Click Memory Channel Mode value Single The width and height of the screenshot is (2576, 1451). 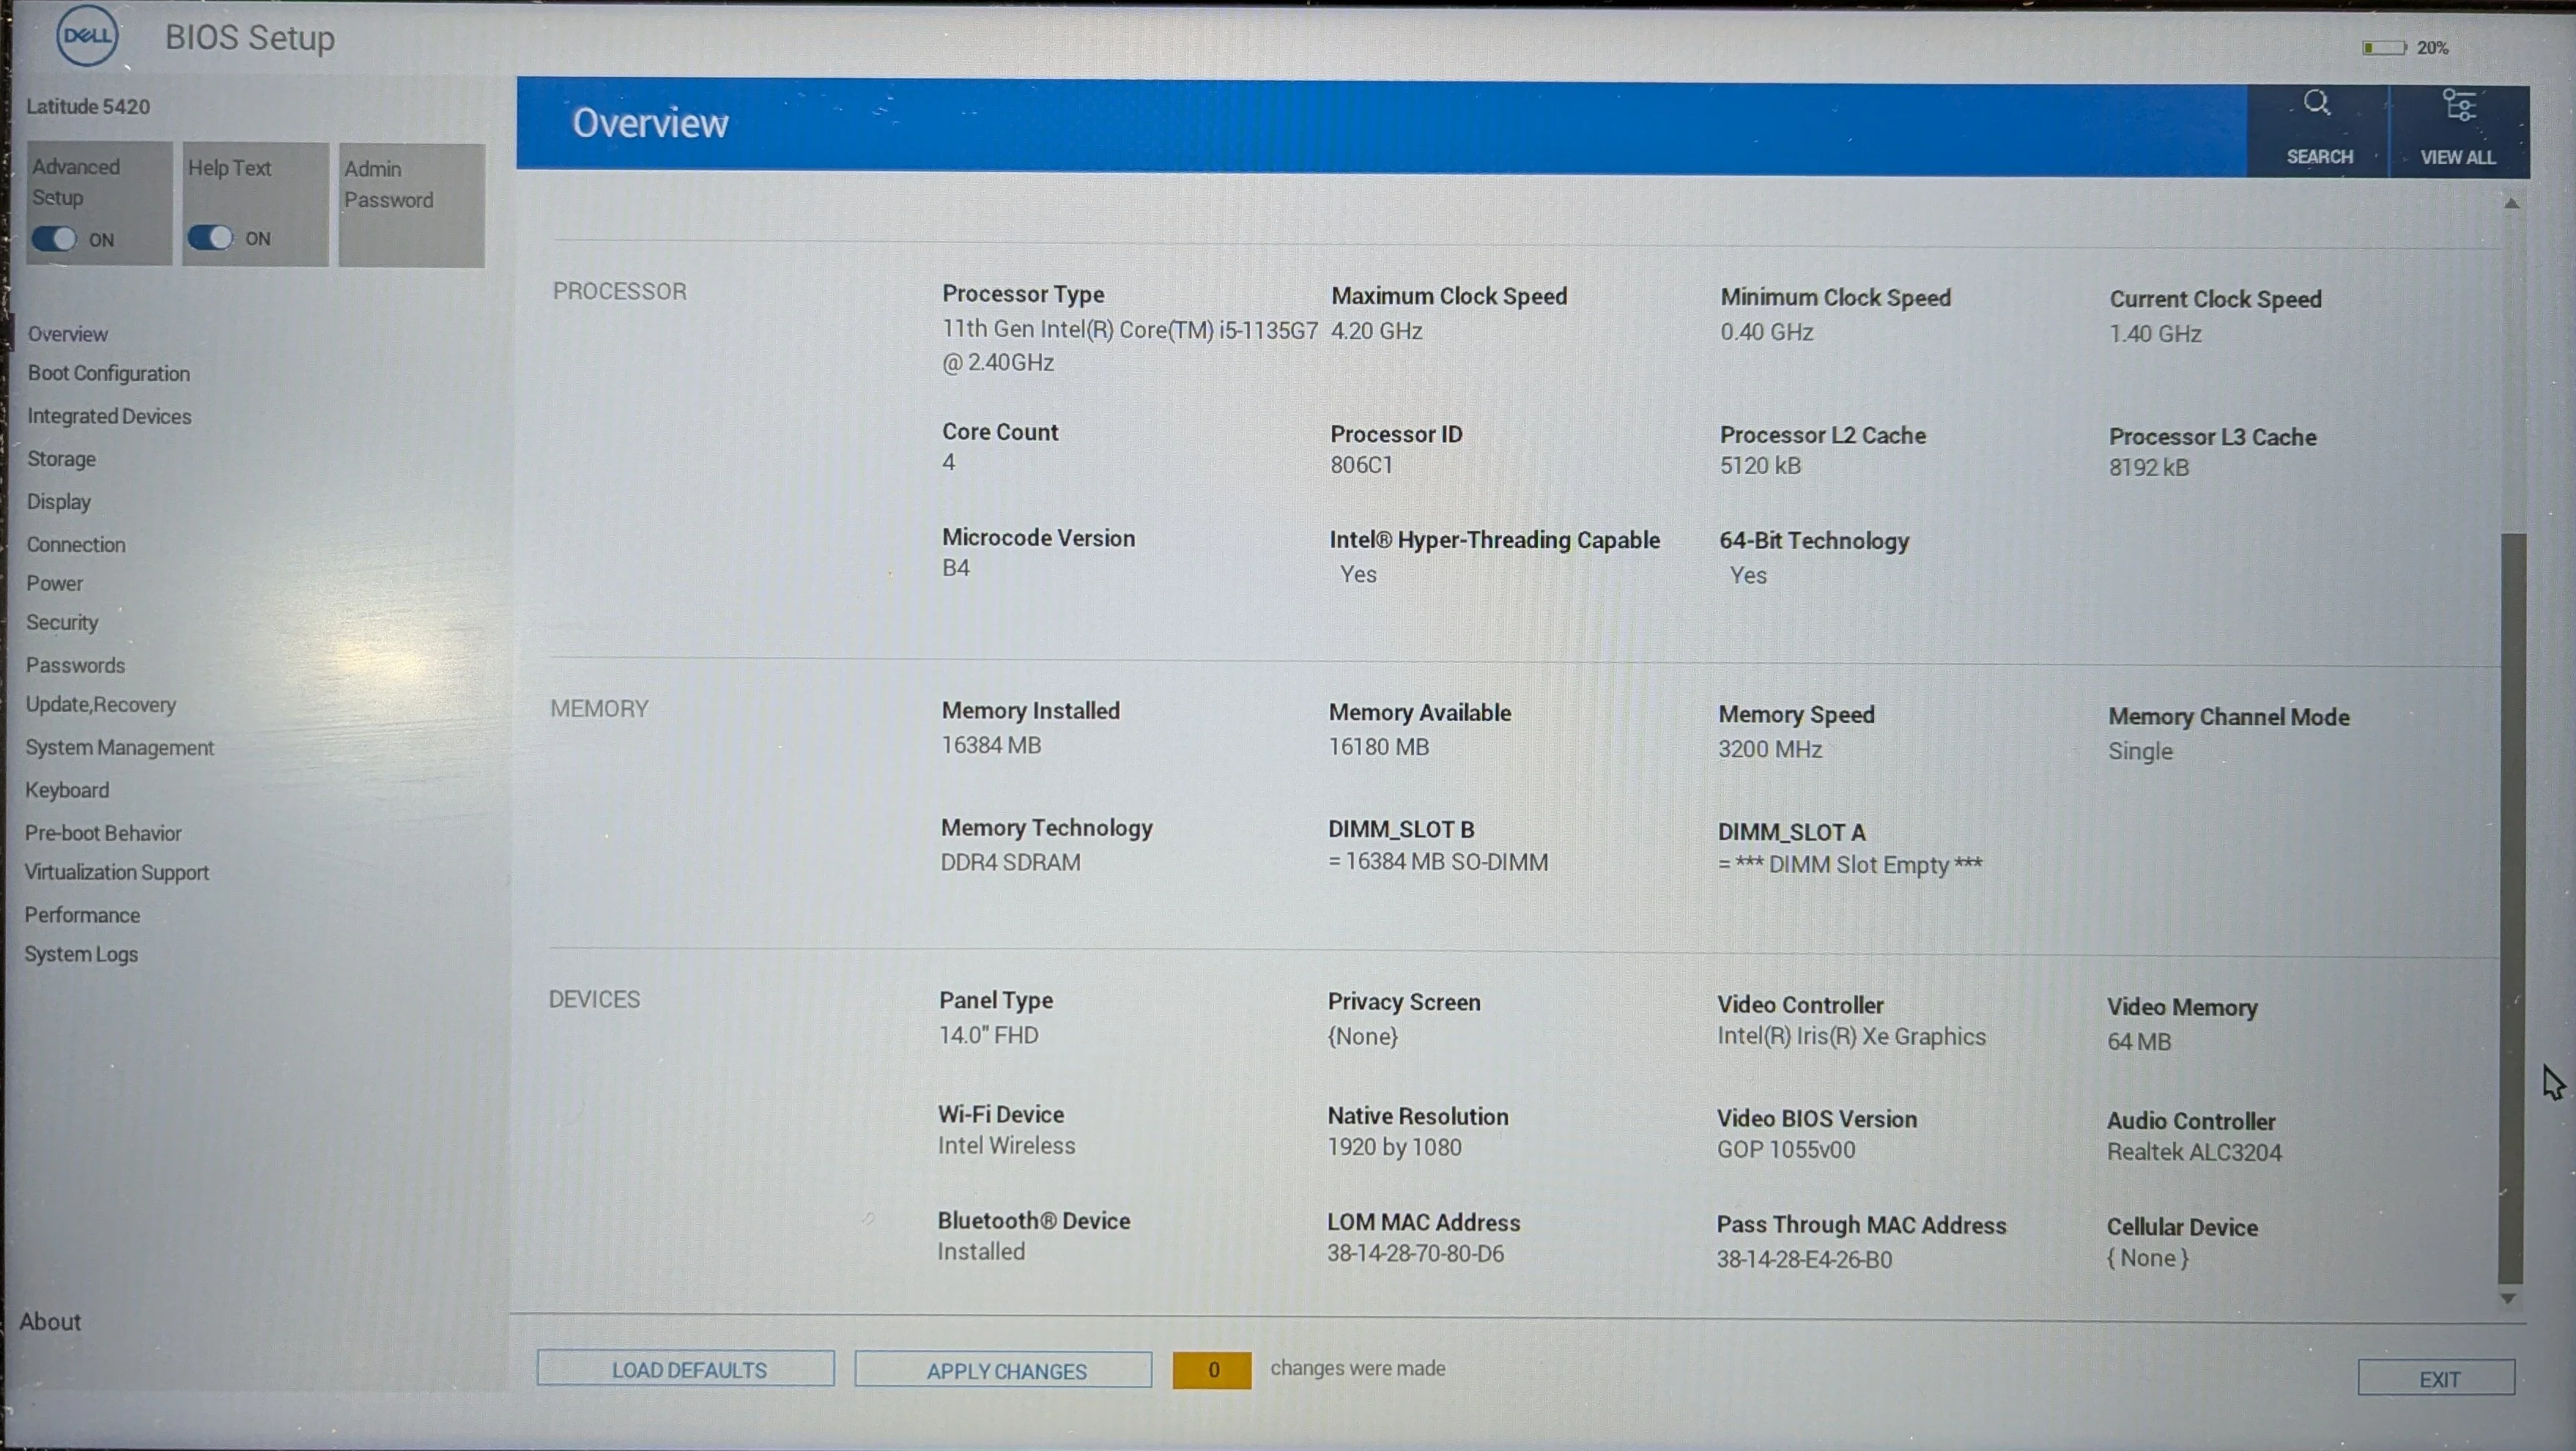(2140, 751)
